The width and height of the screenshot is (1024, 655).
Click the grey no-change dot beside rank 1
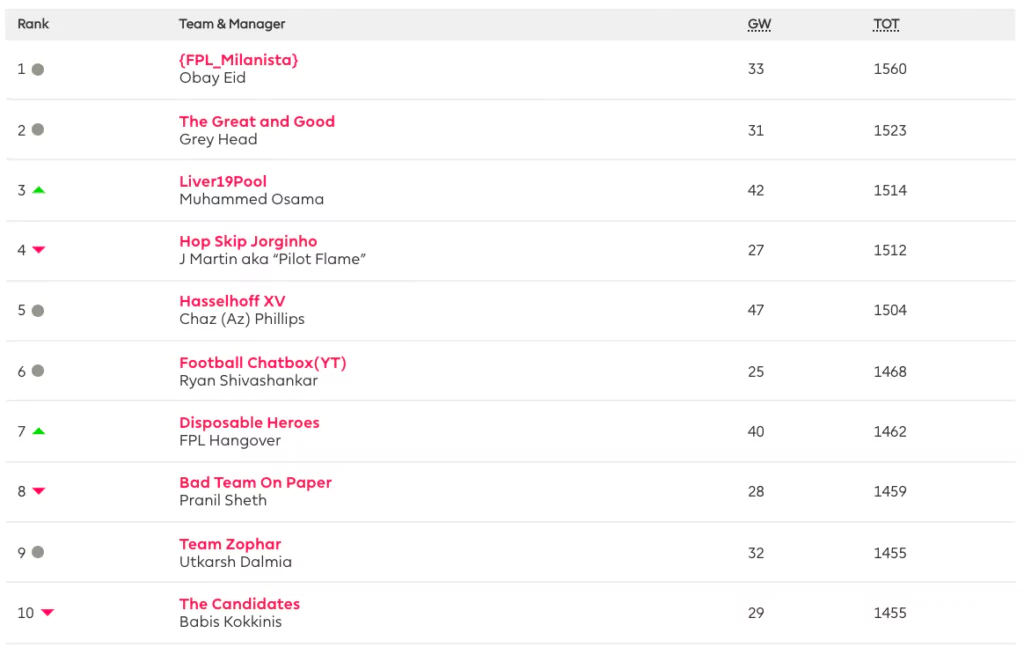pos(38,70)
